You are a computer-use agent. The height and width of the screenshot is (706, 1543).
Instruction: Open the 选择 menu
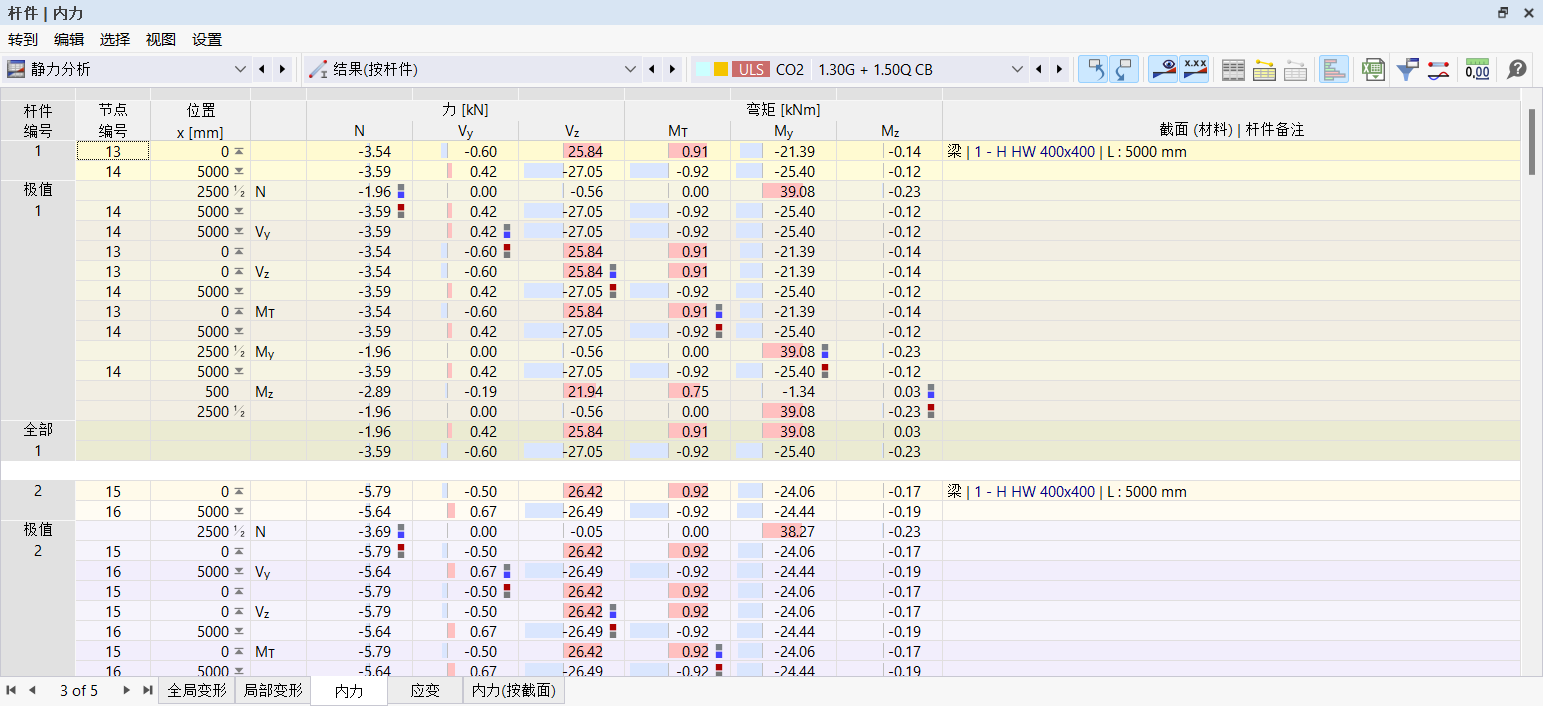click(x=115, y=40)
